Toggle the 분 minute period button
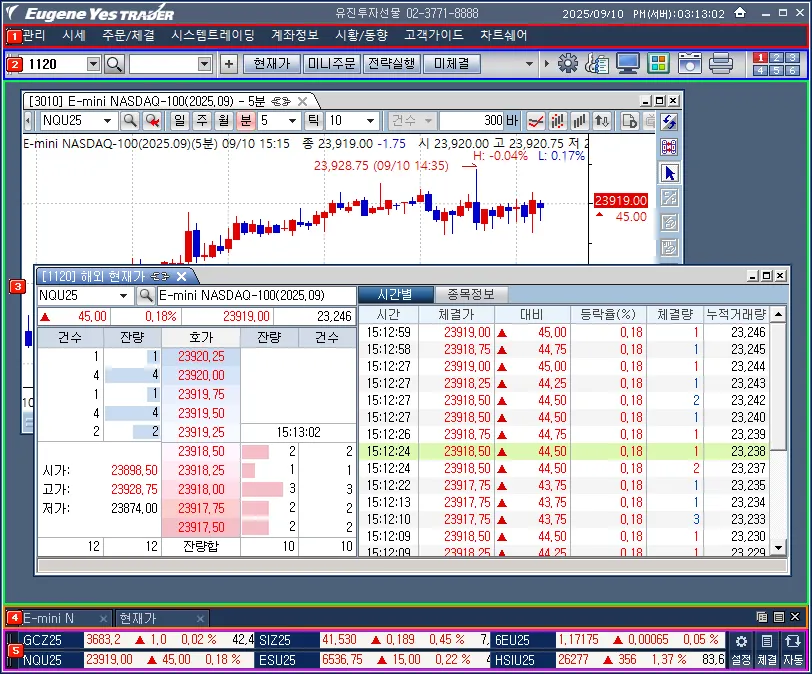This screenshot has width=812, height=674. [245, 121]
